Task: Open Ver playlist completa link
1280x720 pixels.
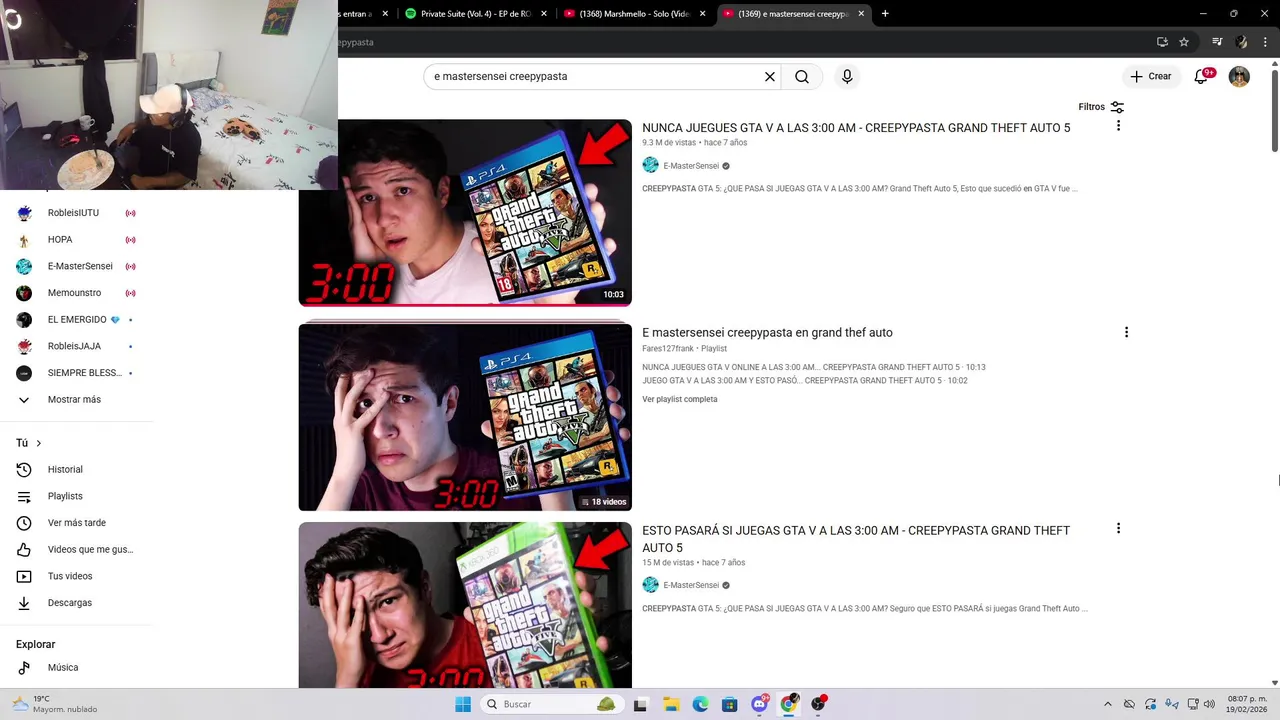Action: 680,399
